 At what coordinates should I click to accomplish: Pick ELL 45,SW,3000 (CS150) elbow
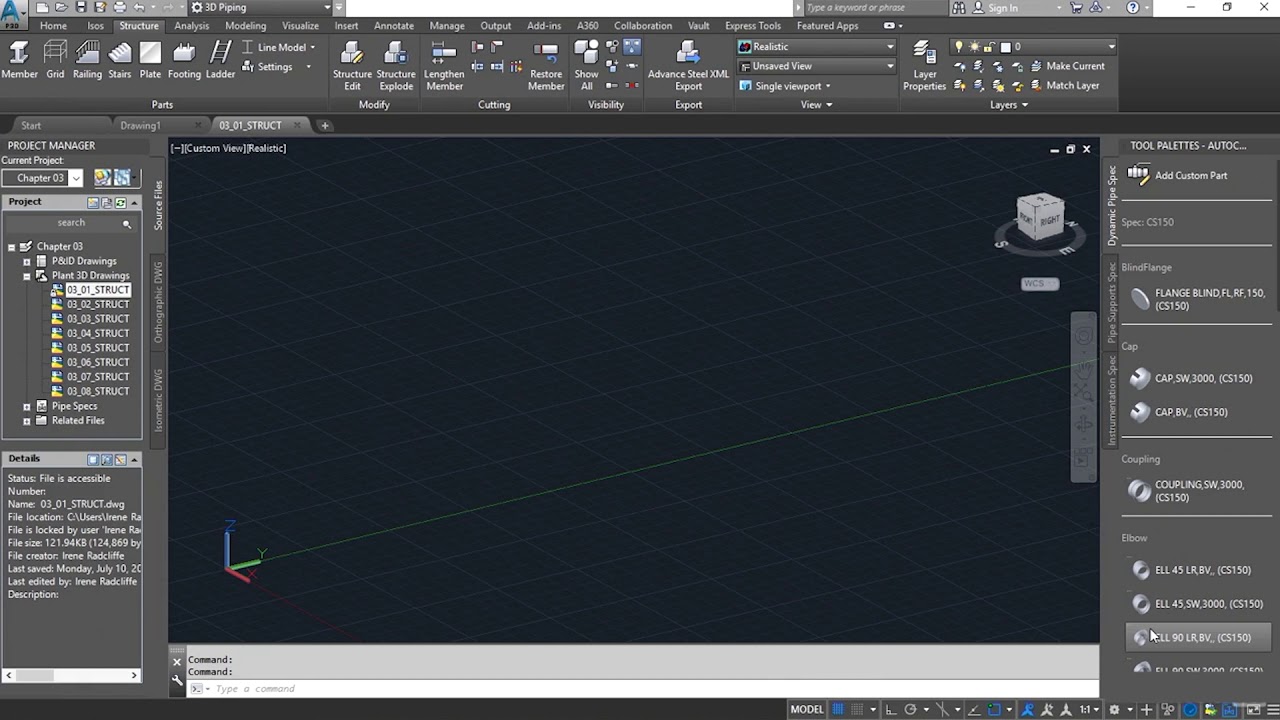(x=1198, y=604)
